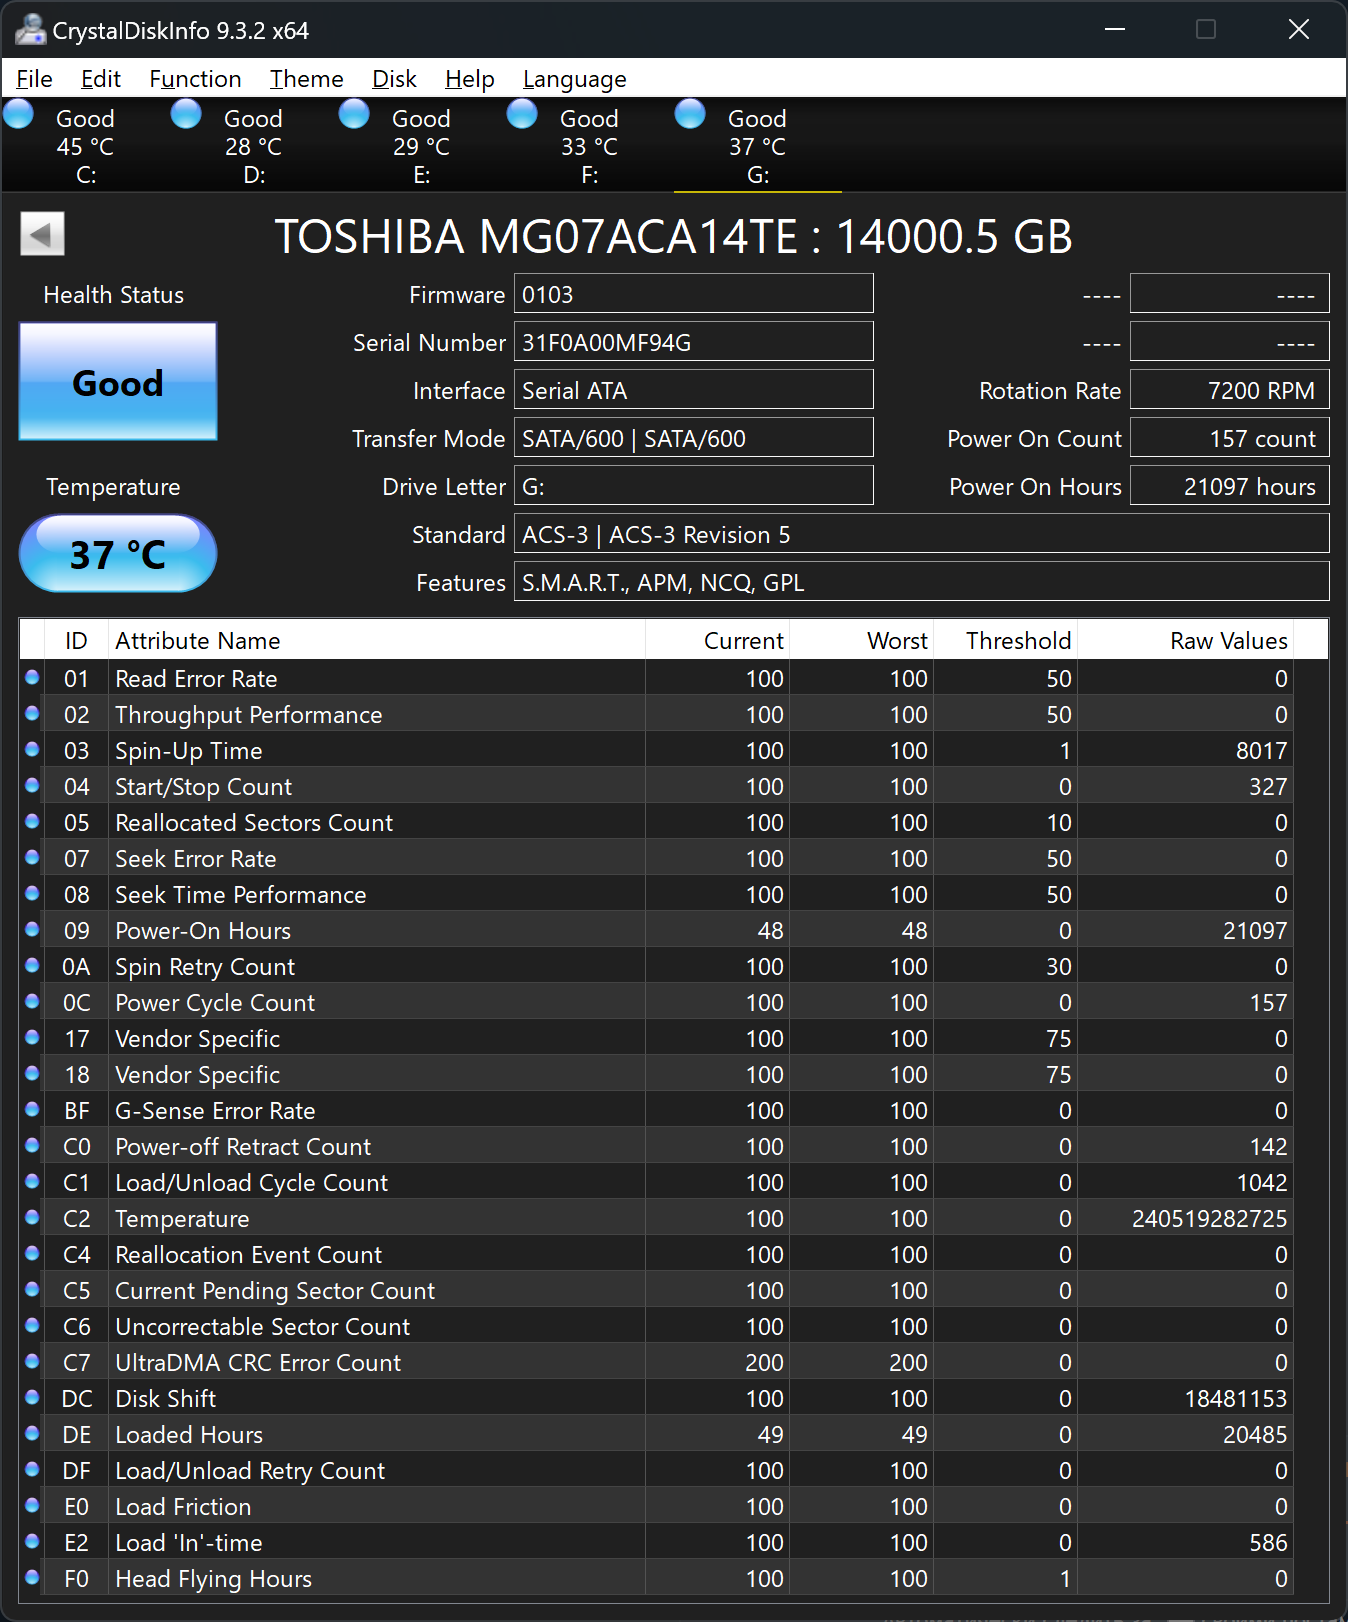Click the Interface field Serial ATA
The width and height of the screenshot is (1348, 1622).
pos(694,390)
